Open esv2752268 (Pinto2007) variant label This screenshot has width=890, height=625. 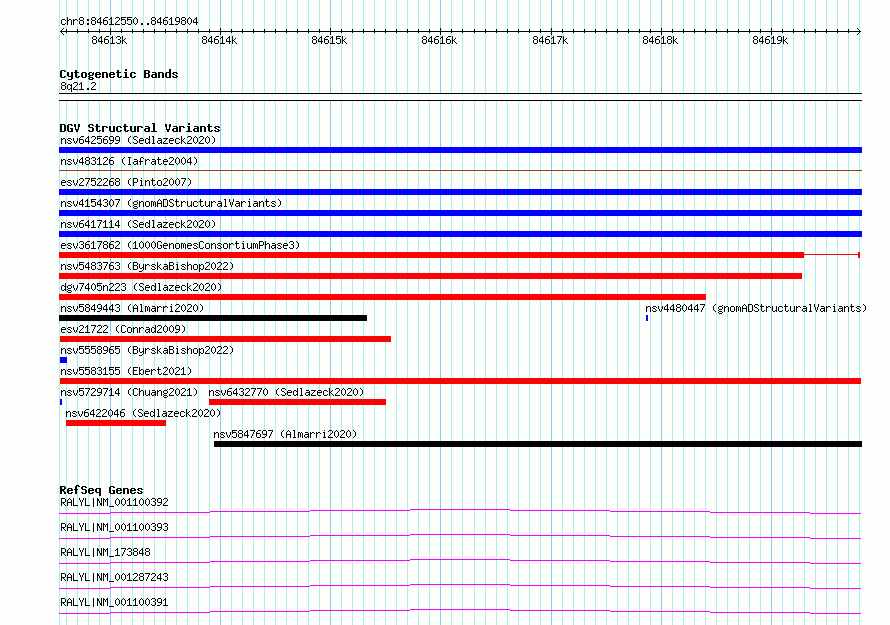(126, 182)
